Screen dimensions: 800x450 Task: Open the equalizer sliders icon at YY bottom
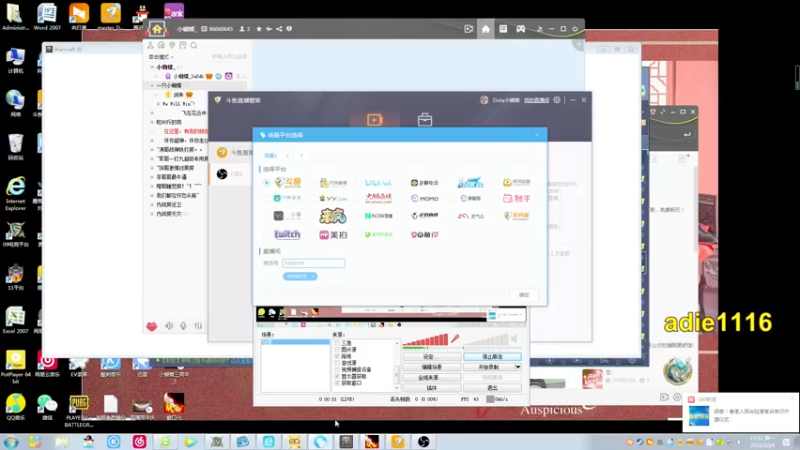click(x=198, y=326)
